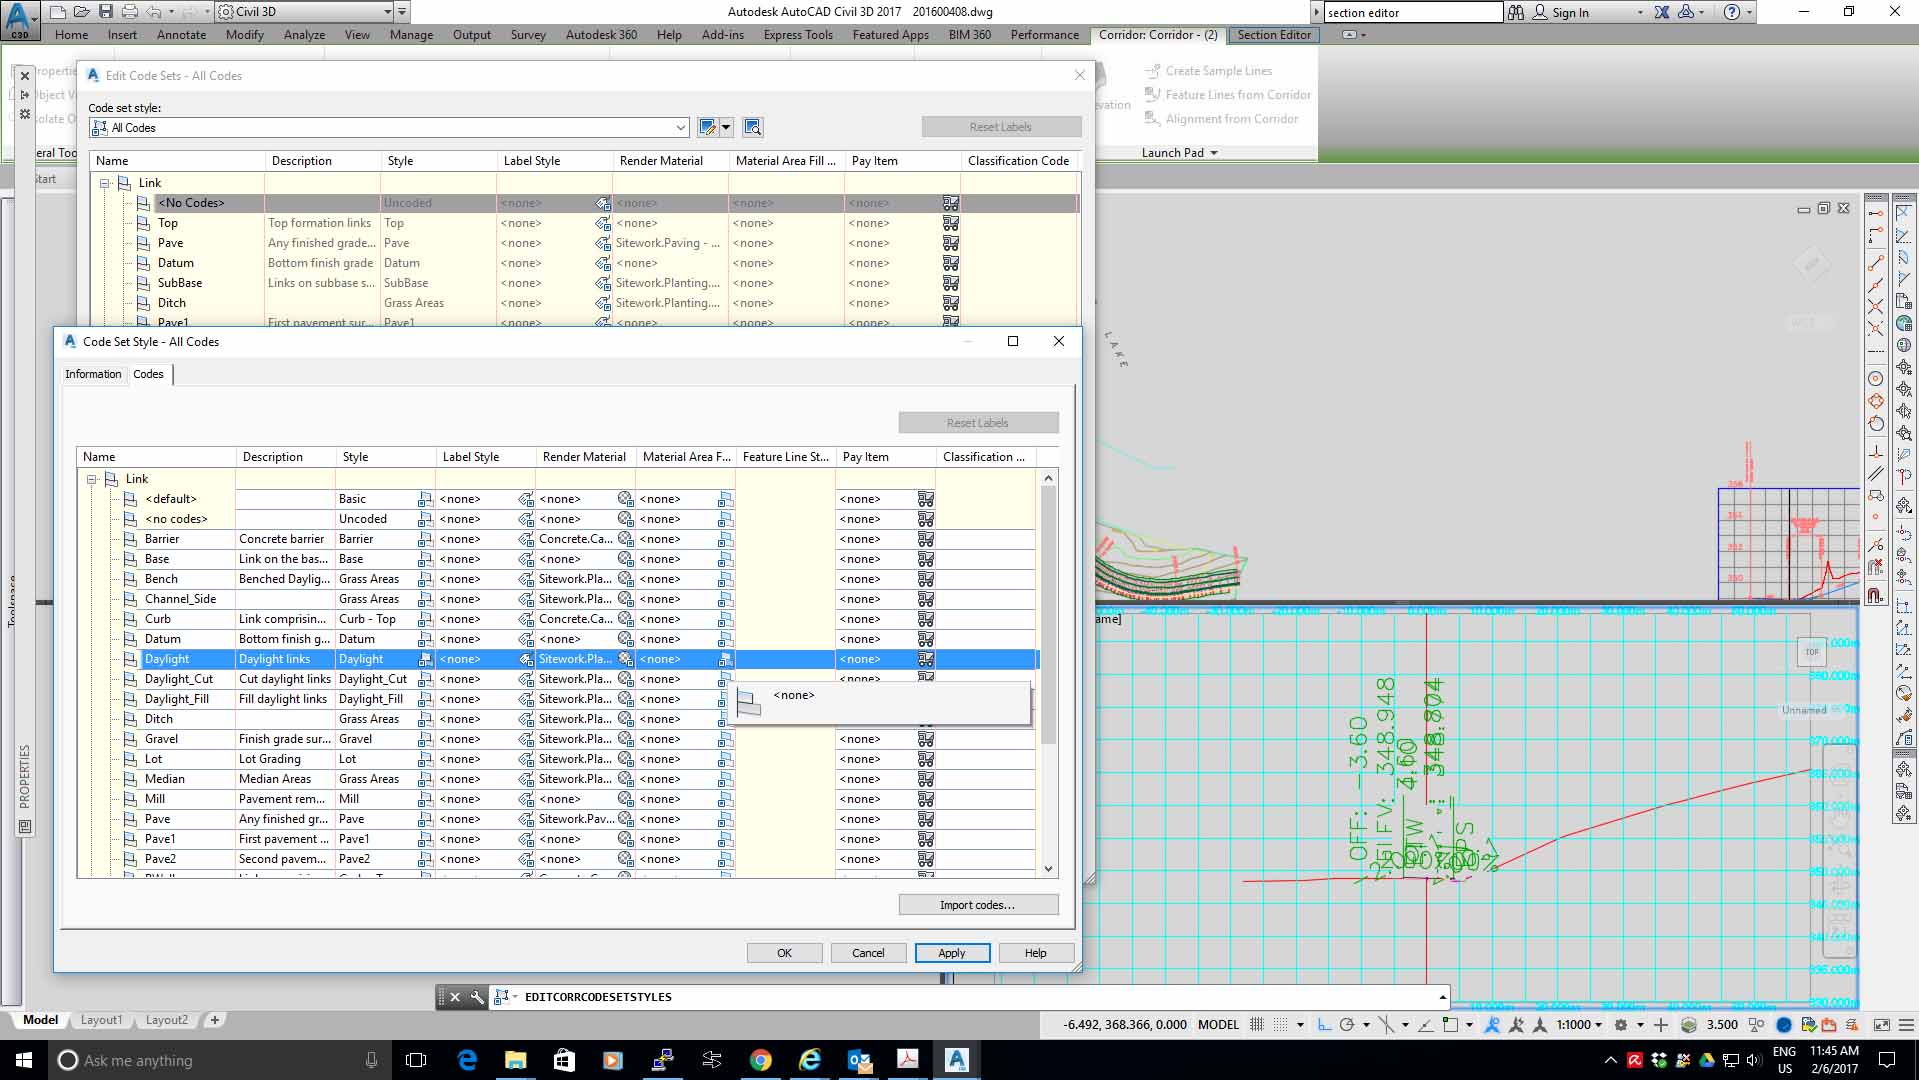The image size is (1919, 1080).
Task: Click the customization menu icon in status bar
Action: click(1907, 1025)
